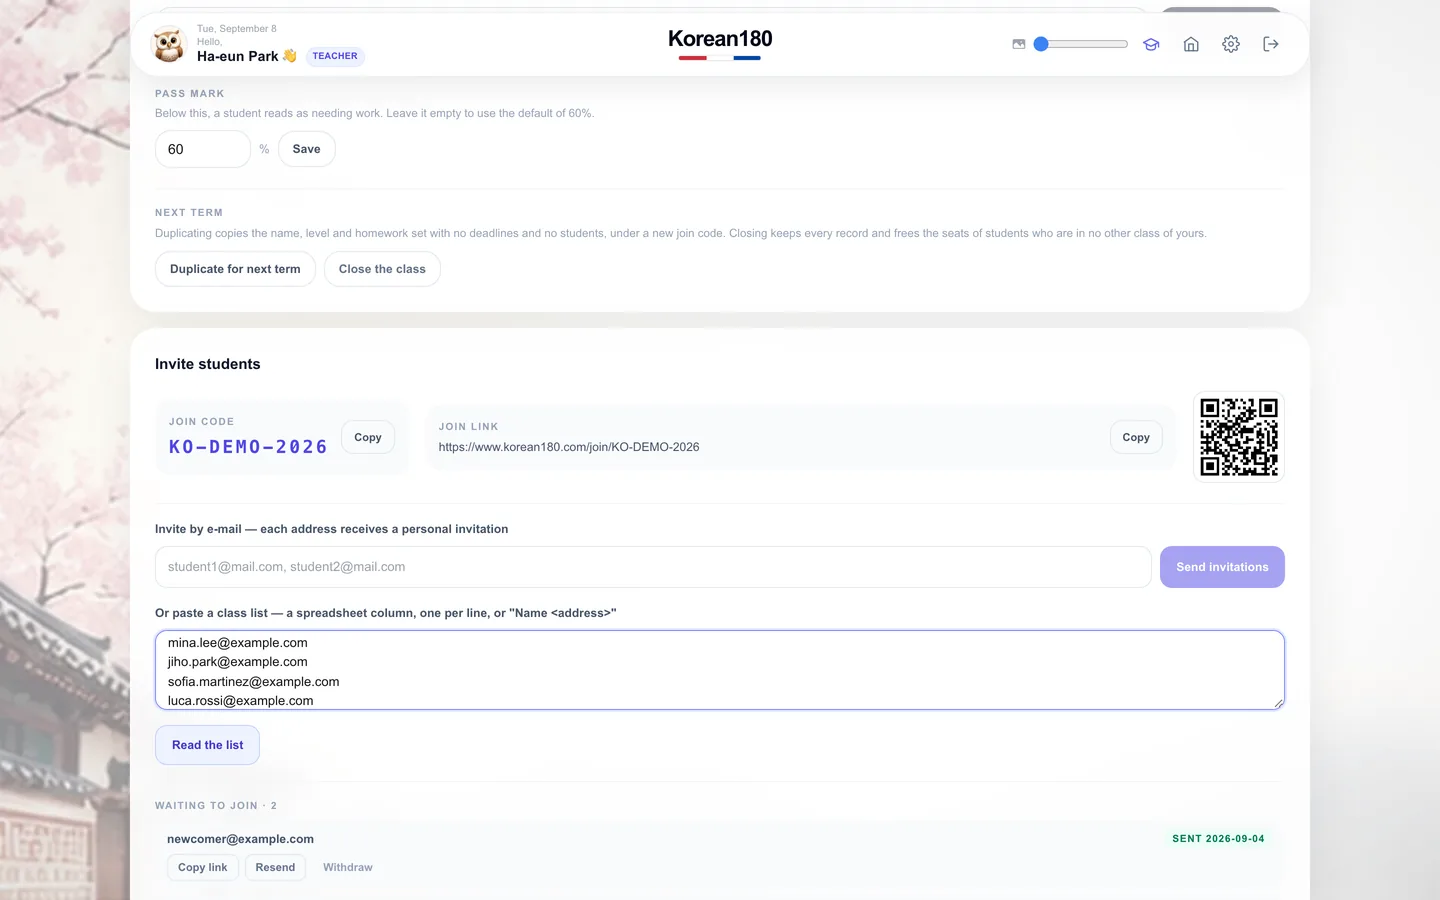Viewport: 1440px width, 900px height.
Task: Close the class button
Action: click(382, 269)
